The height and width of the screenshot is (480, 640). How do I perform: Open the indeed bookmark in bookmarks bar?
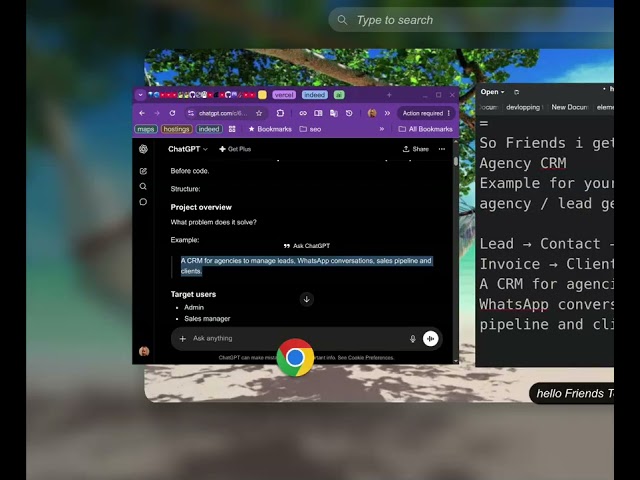pyautogui.click(x=209, y=129)
